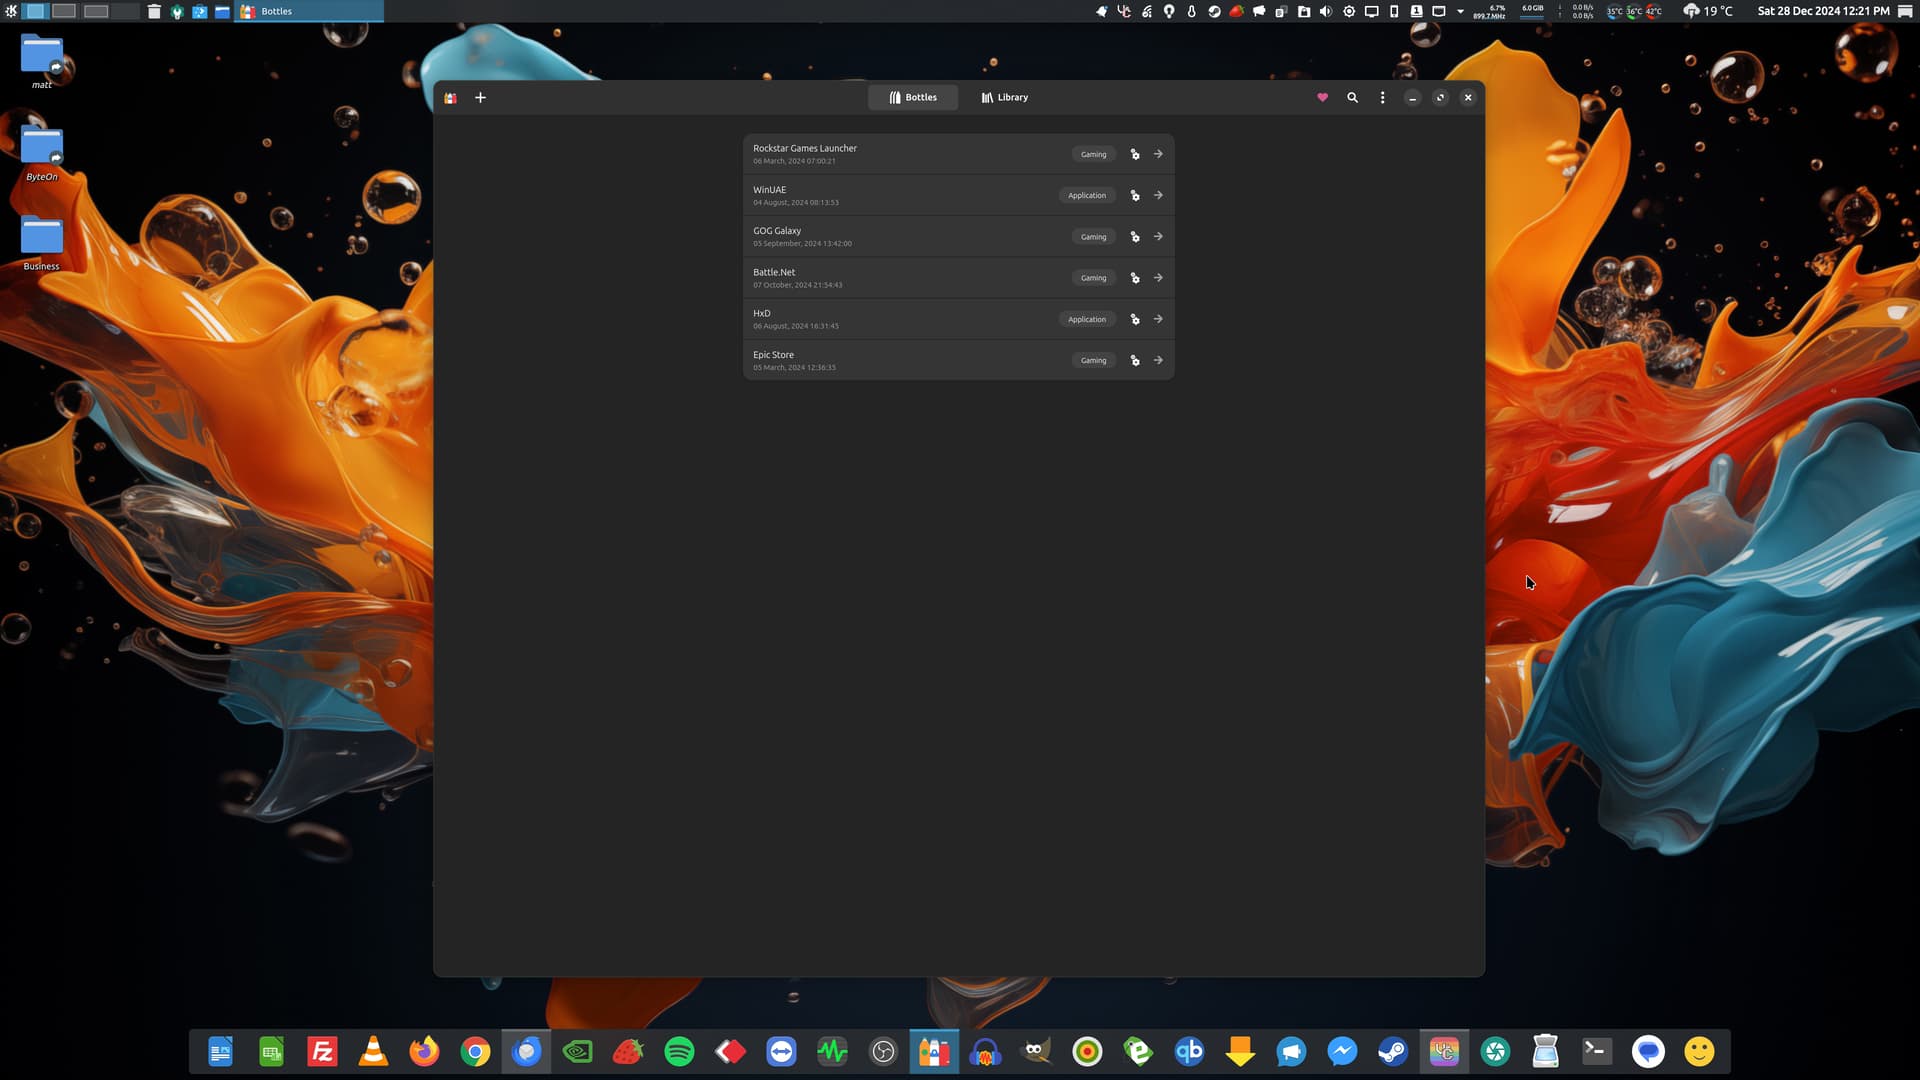Click the Gaming tag on the Epic Store row
Viewport: 1920px width, 1080px height.
click(x=1093, y=360)
